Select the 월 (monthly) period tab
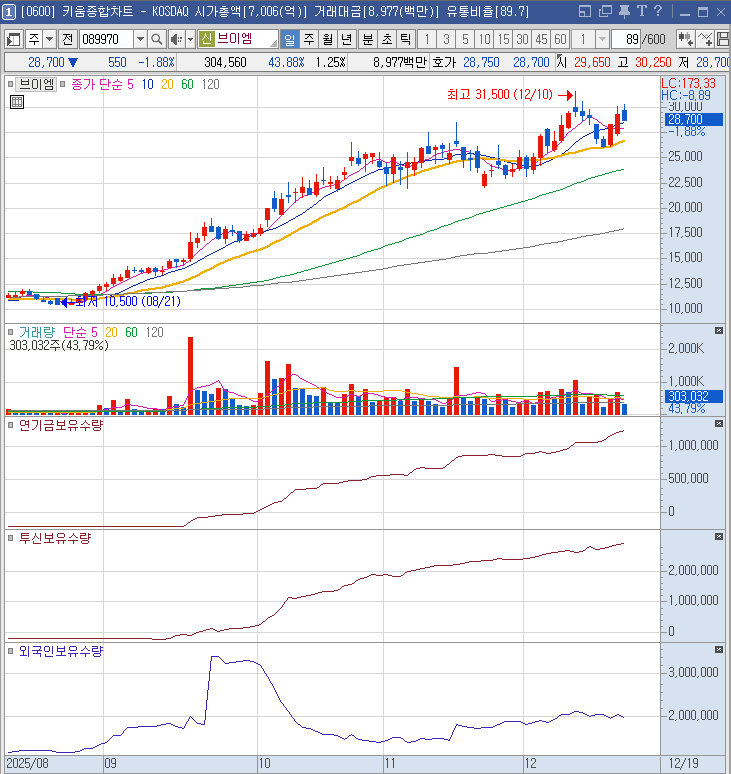The width and height of the screenshot is (731, 774). click(328, 39)
